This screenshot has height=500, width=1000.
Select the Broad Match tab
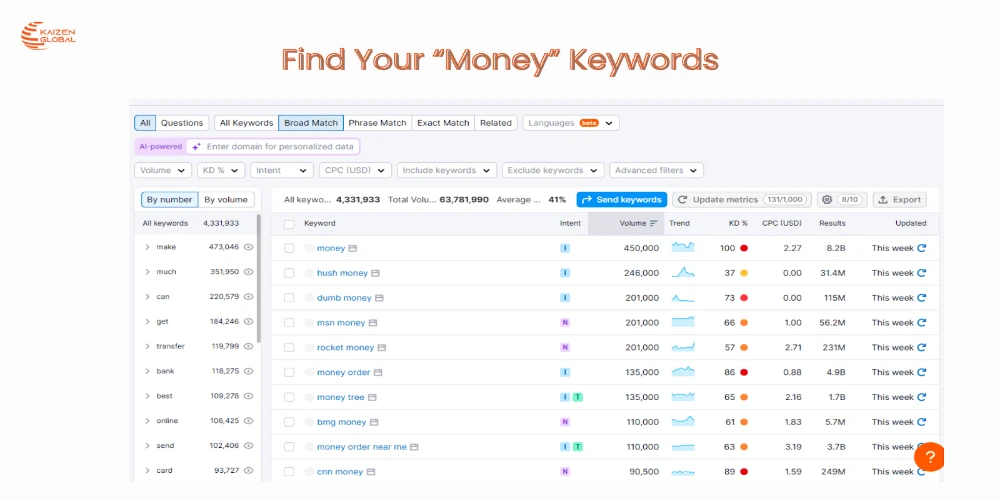pyautogui.click(x=311, y=123)
